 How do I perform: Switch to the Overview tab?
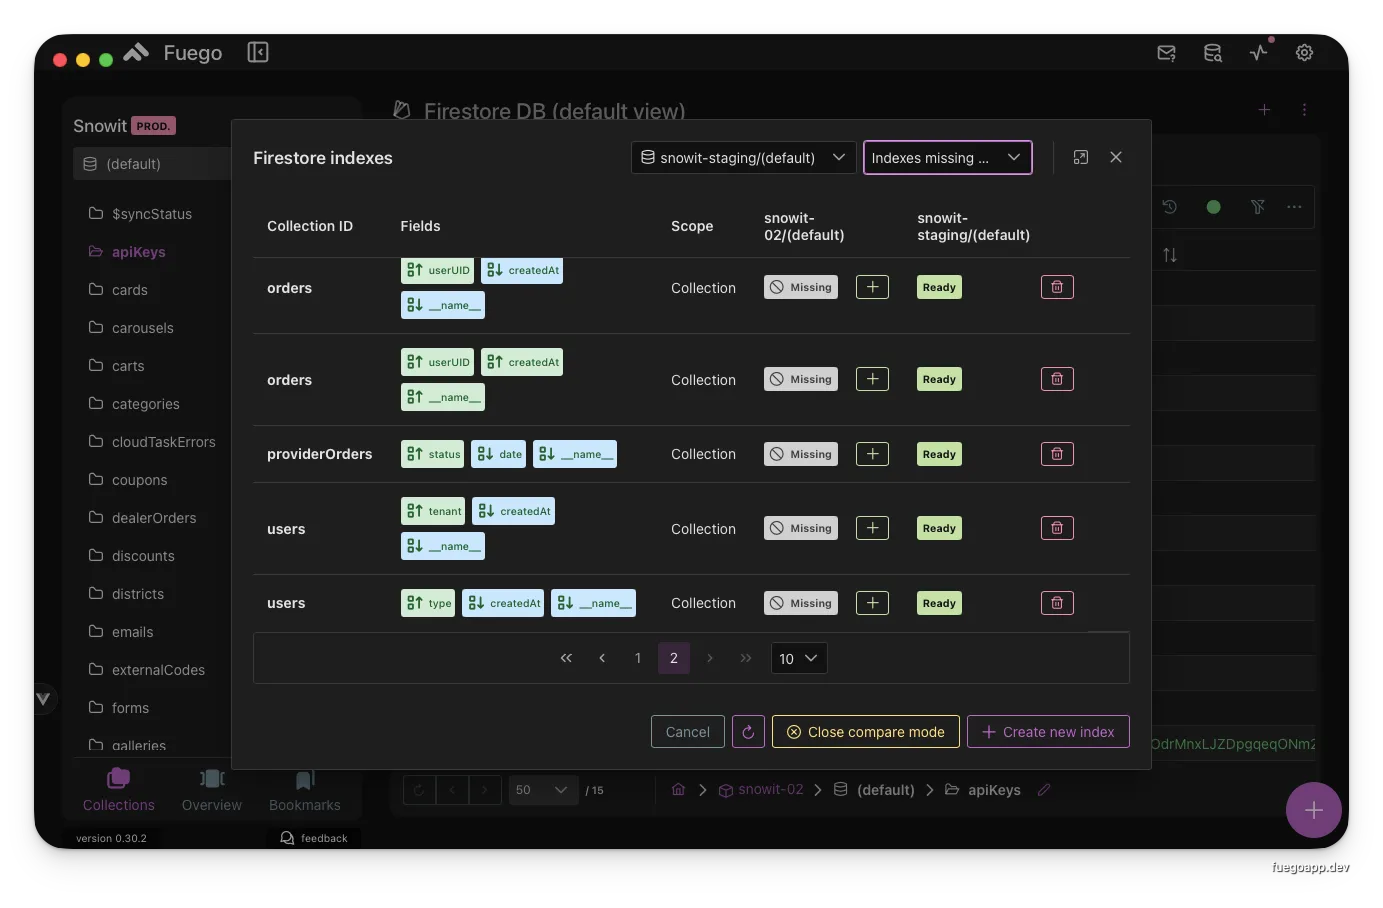pos(212,789)
